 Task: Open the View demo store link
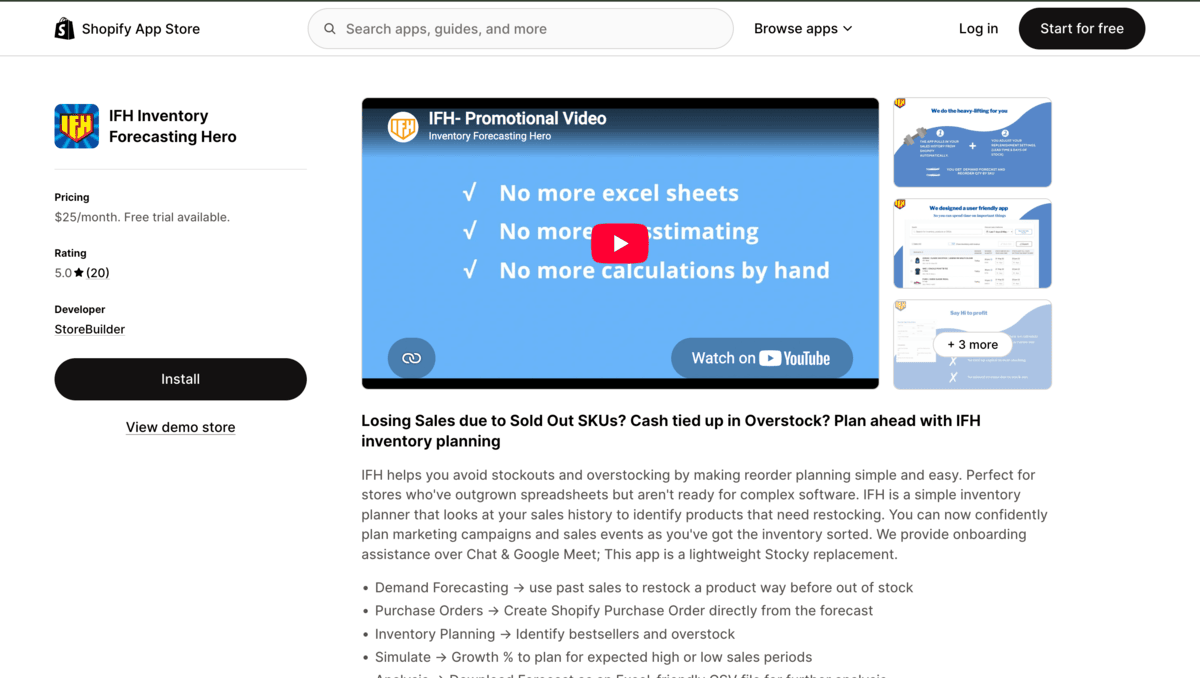point(180,427)
